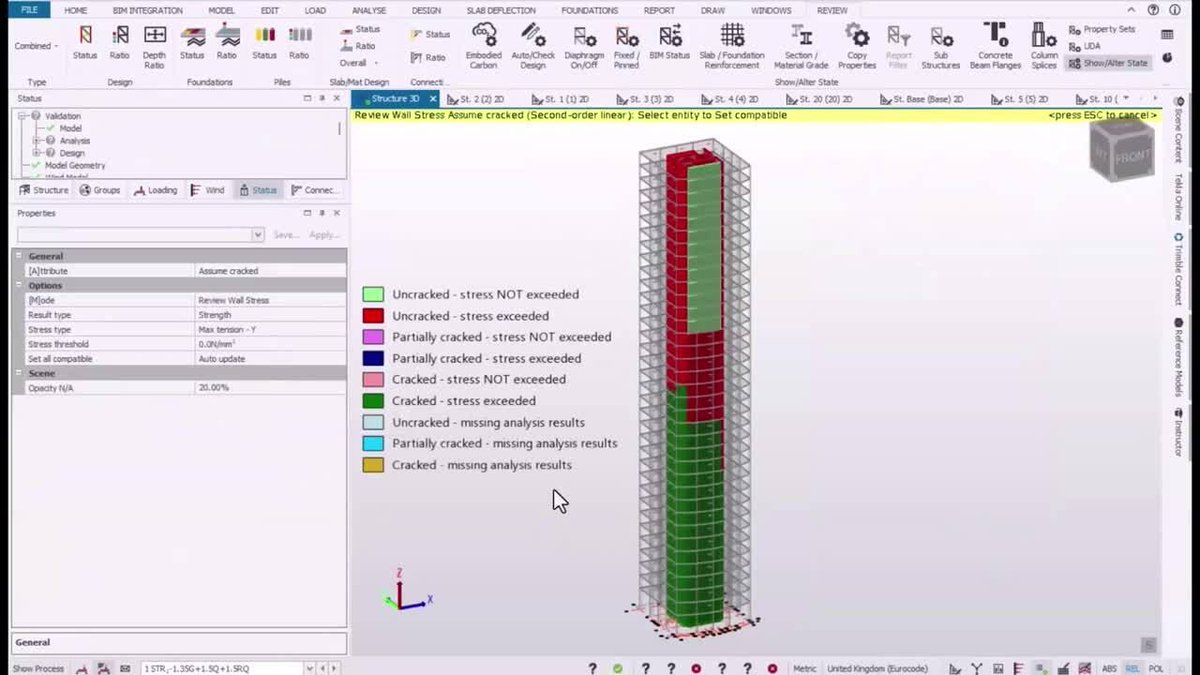Click the green Cracked stress exceeded swatch

(x=372, y=400)
